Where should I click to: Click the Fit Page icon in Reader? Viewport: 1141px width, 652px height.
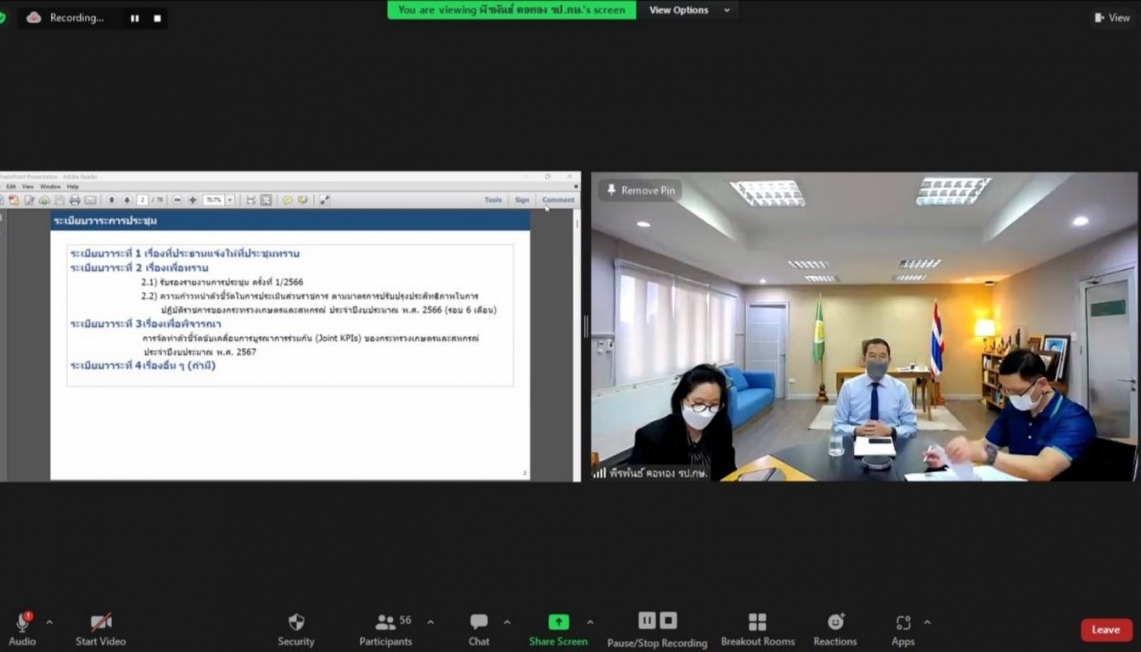point(266,200)
